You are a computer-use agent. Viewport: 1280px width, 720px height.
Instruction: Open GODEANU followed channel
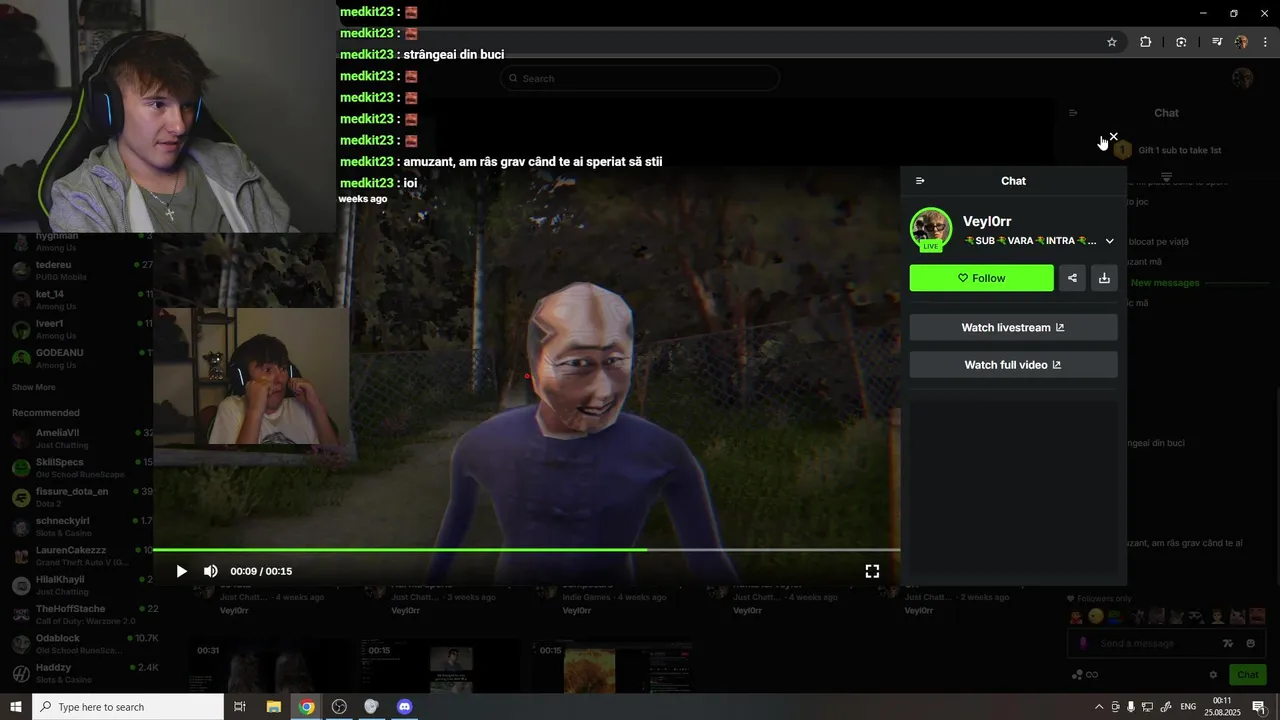[80, 358]
